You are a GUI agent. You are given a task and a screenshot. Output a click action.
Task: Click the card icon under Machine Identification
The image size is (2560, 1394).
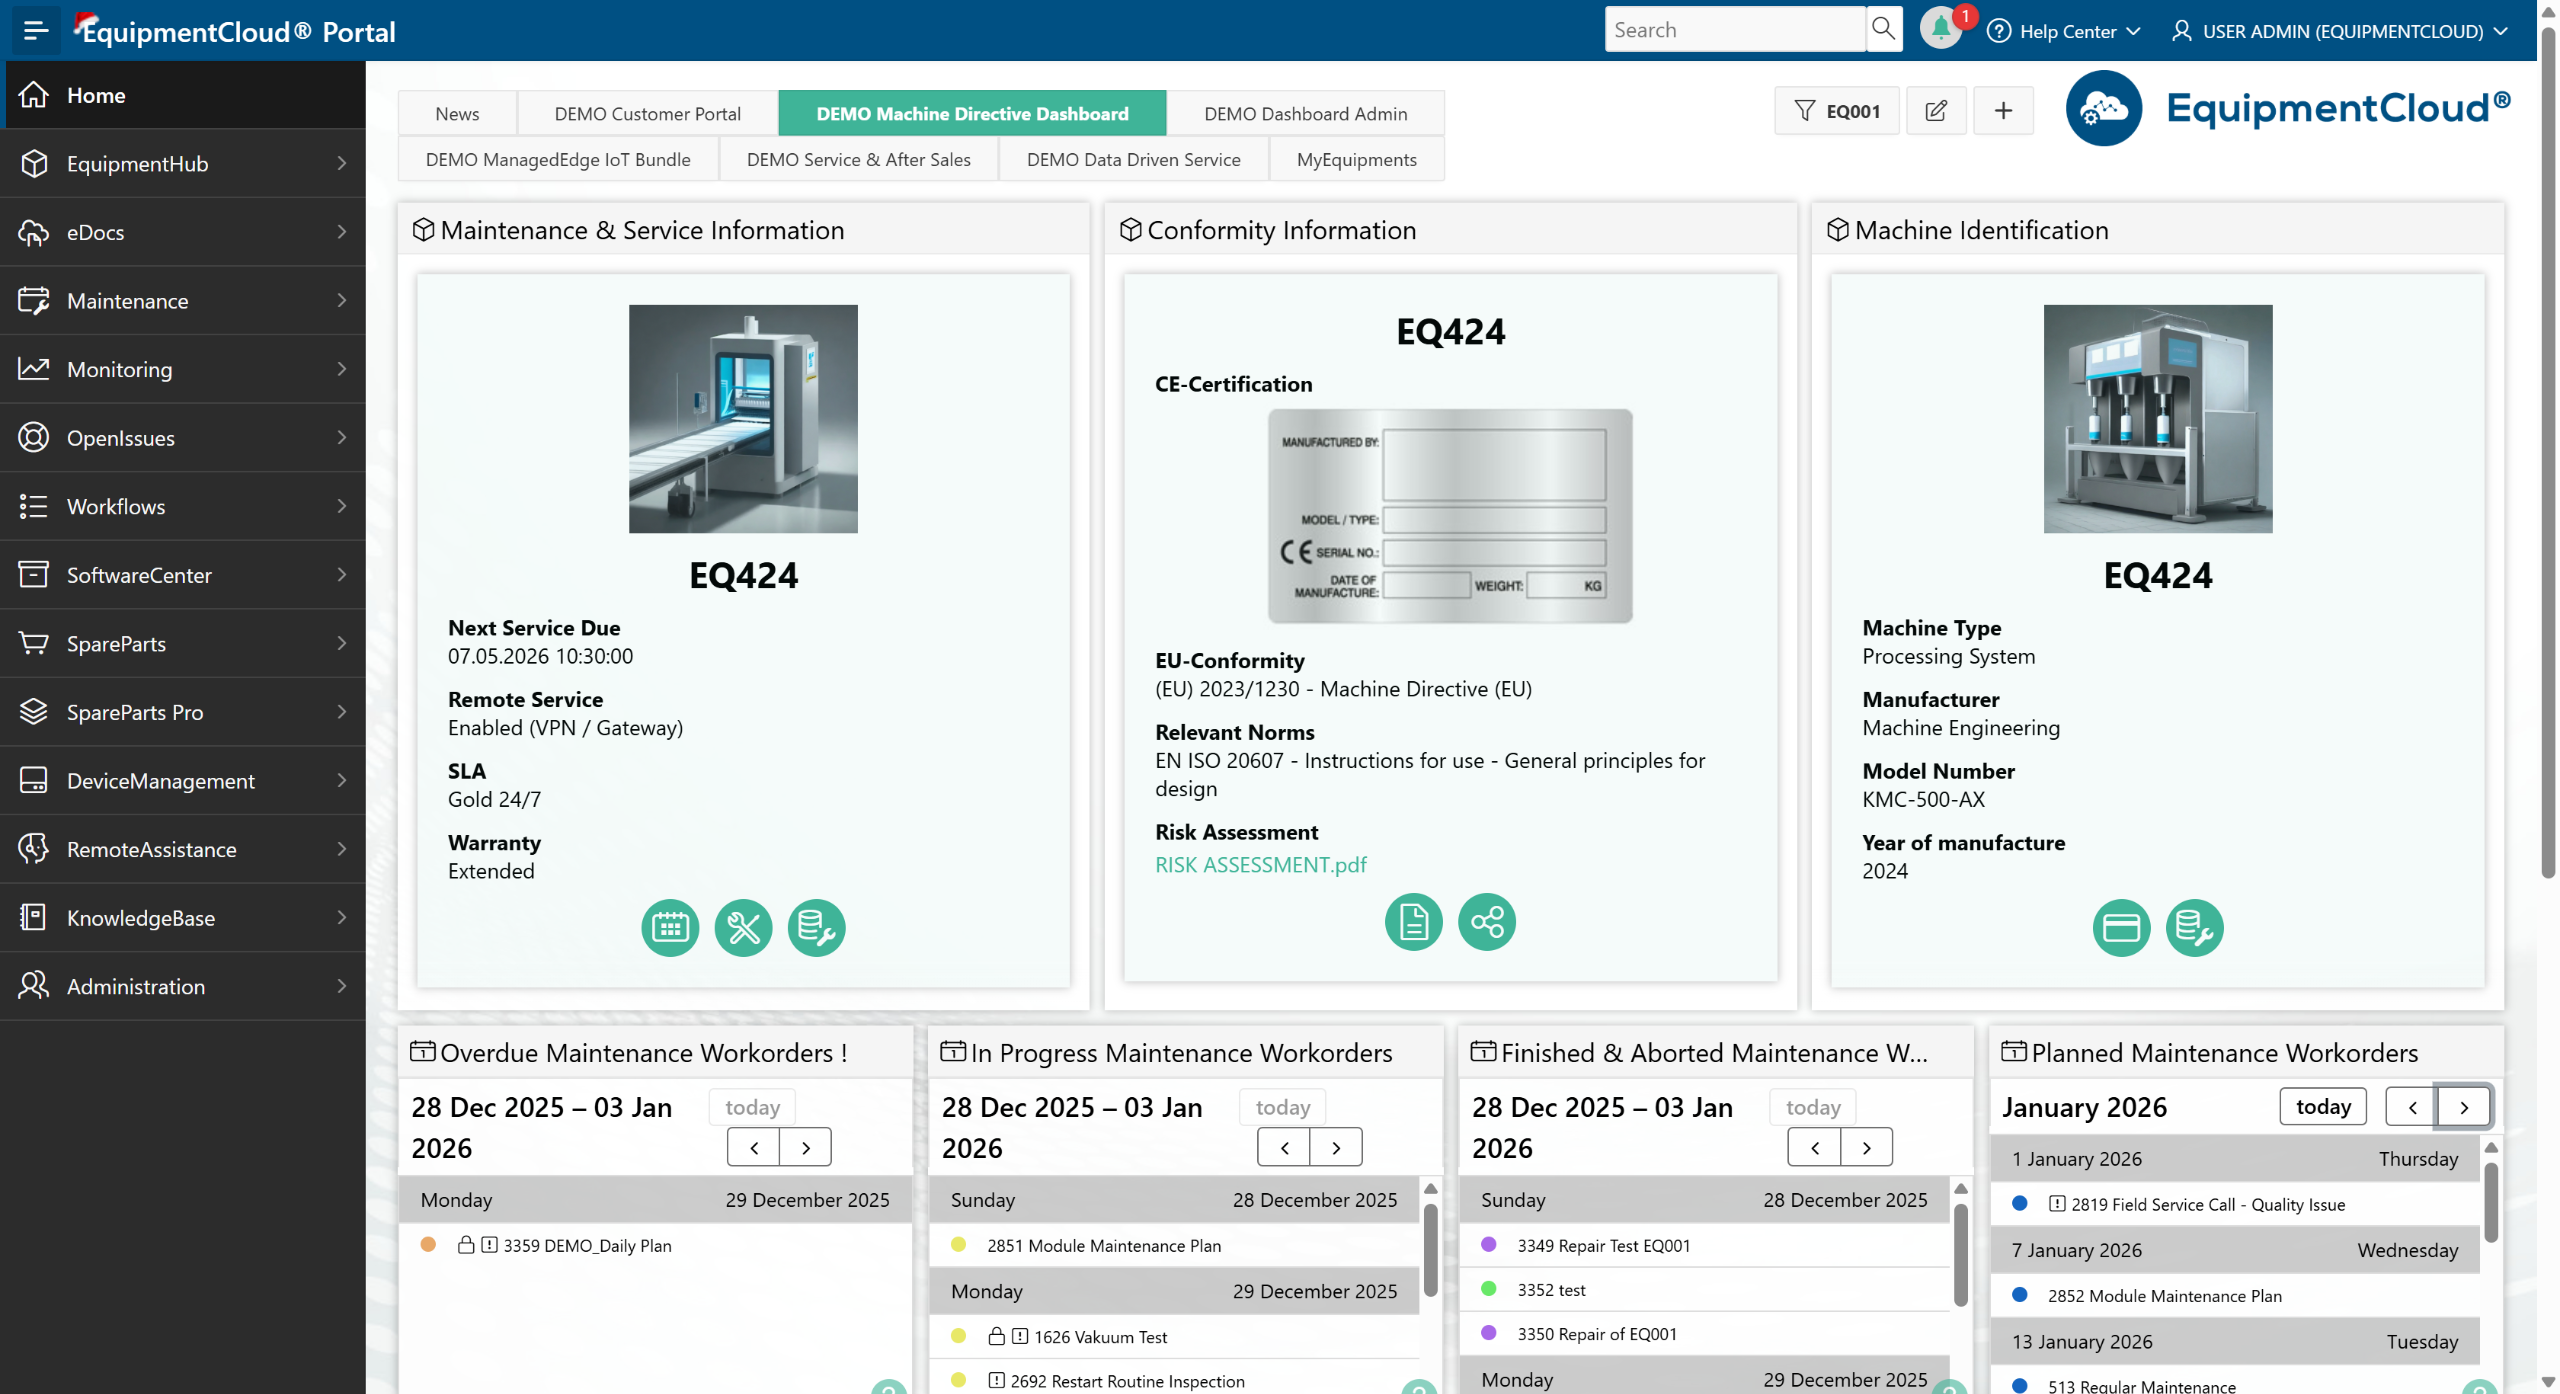click(2121, 928)
